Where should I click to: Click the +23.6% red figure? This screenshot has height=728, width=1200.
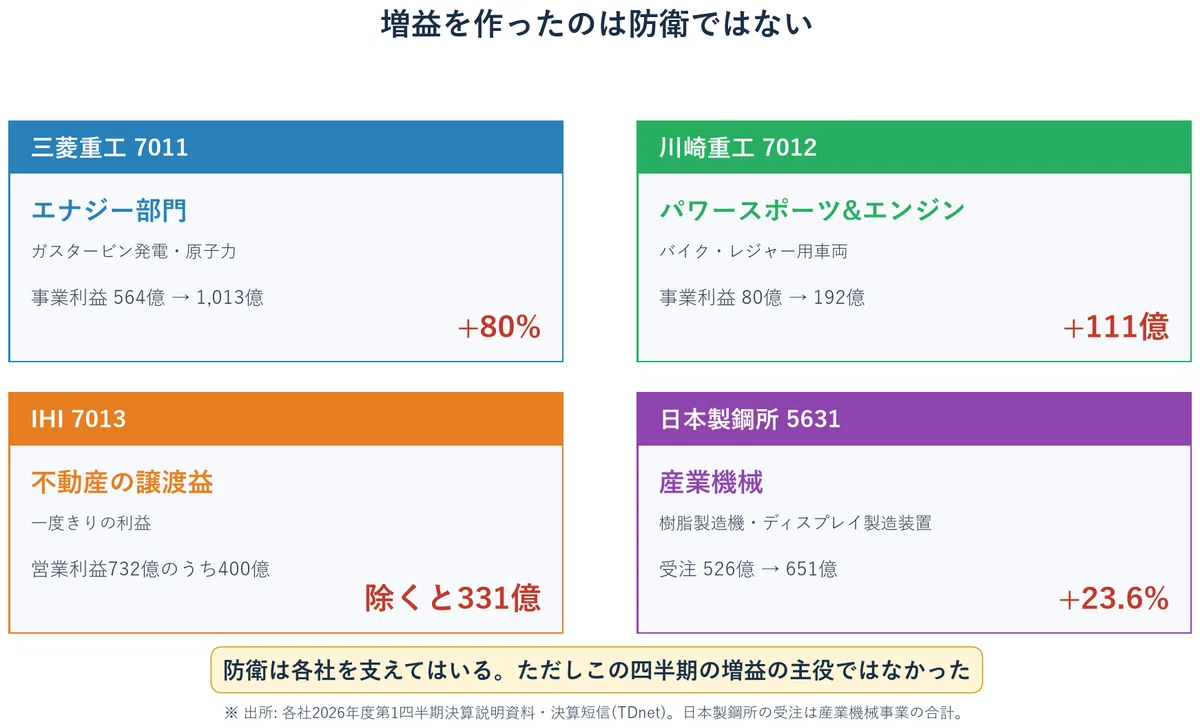click(x=1113, y=598)
